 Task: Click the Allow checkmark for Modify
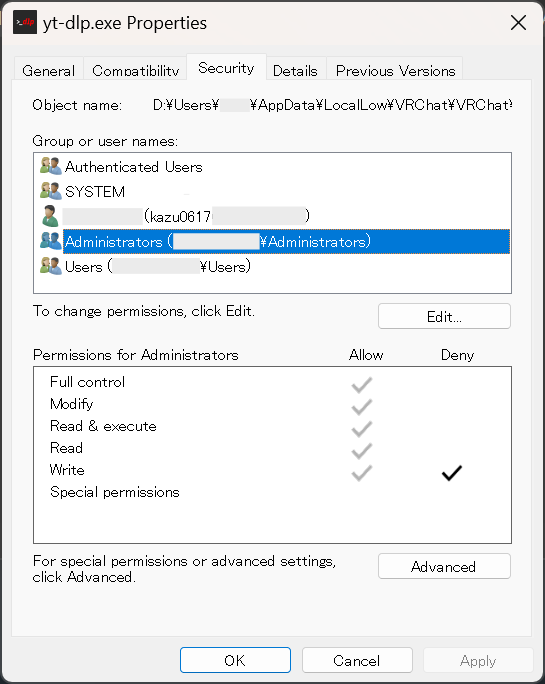[x=362, y=407]
